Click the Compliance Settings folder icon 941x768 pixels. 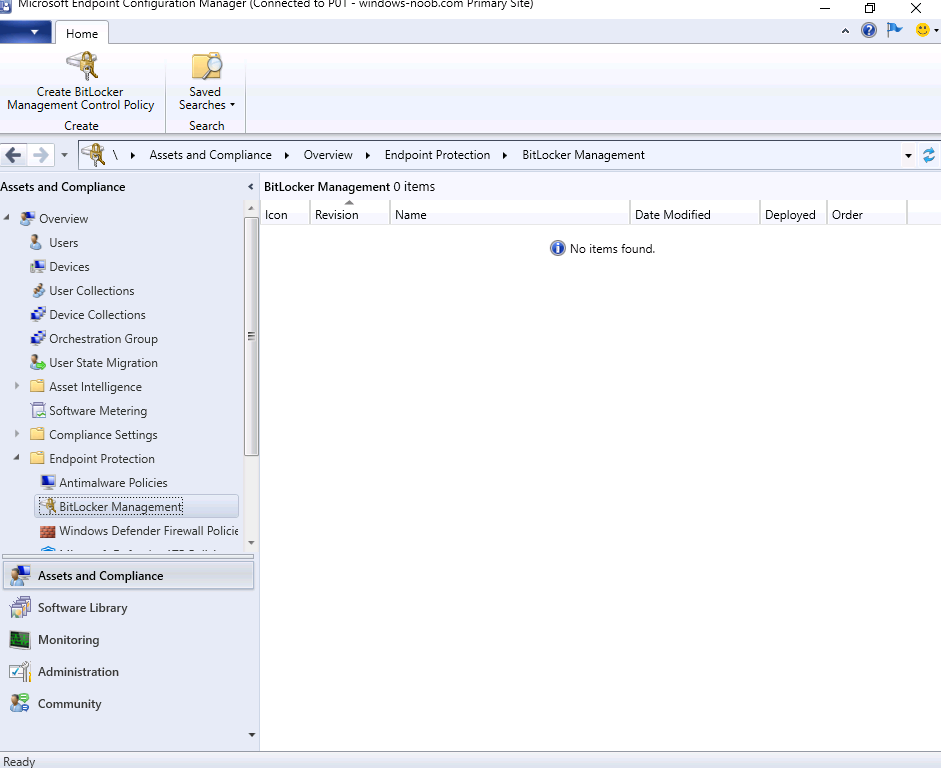[x=37, y=434]
